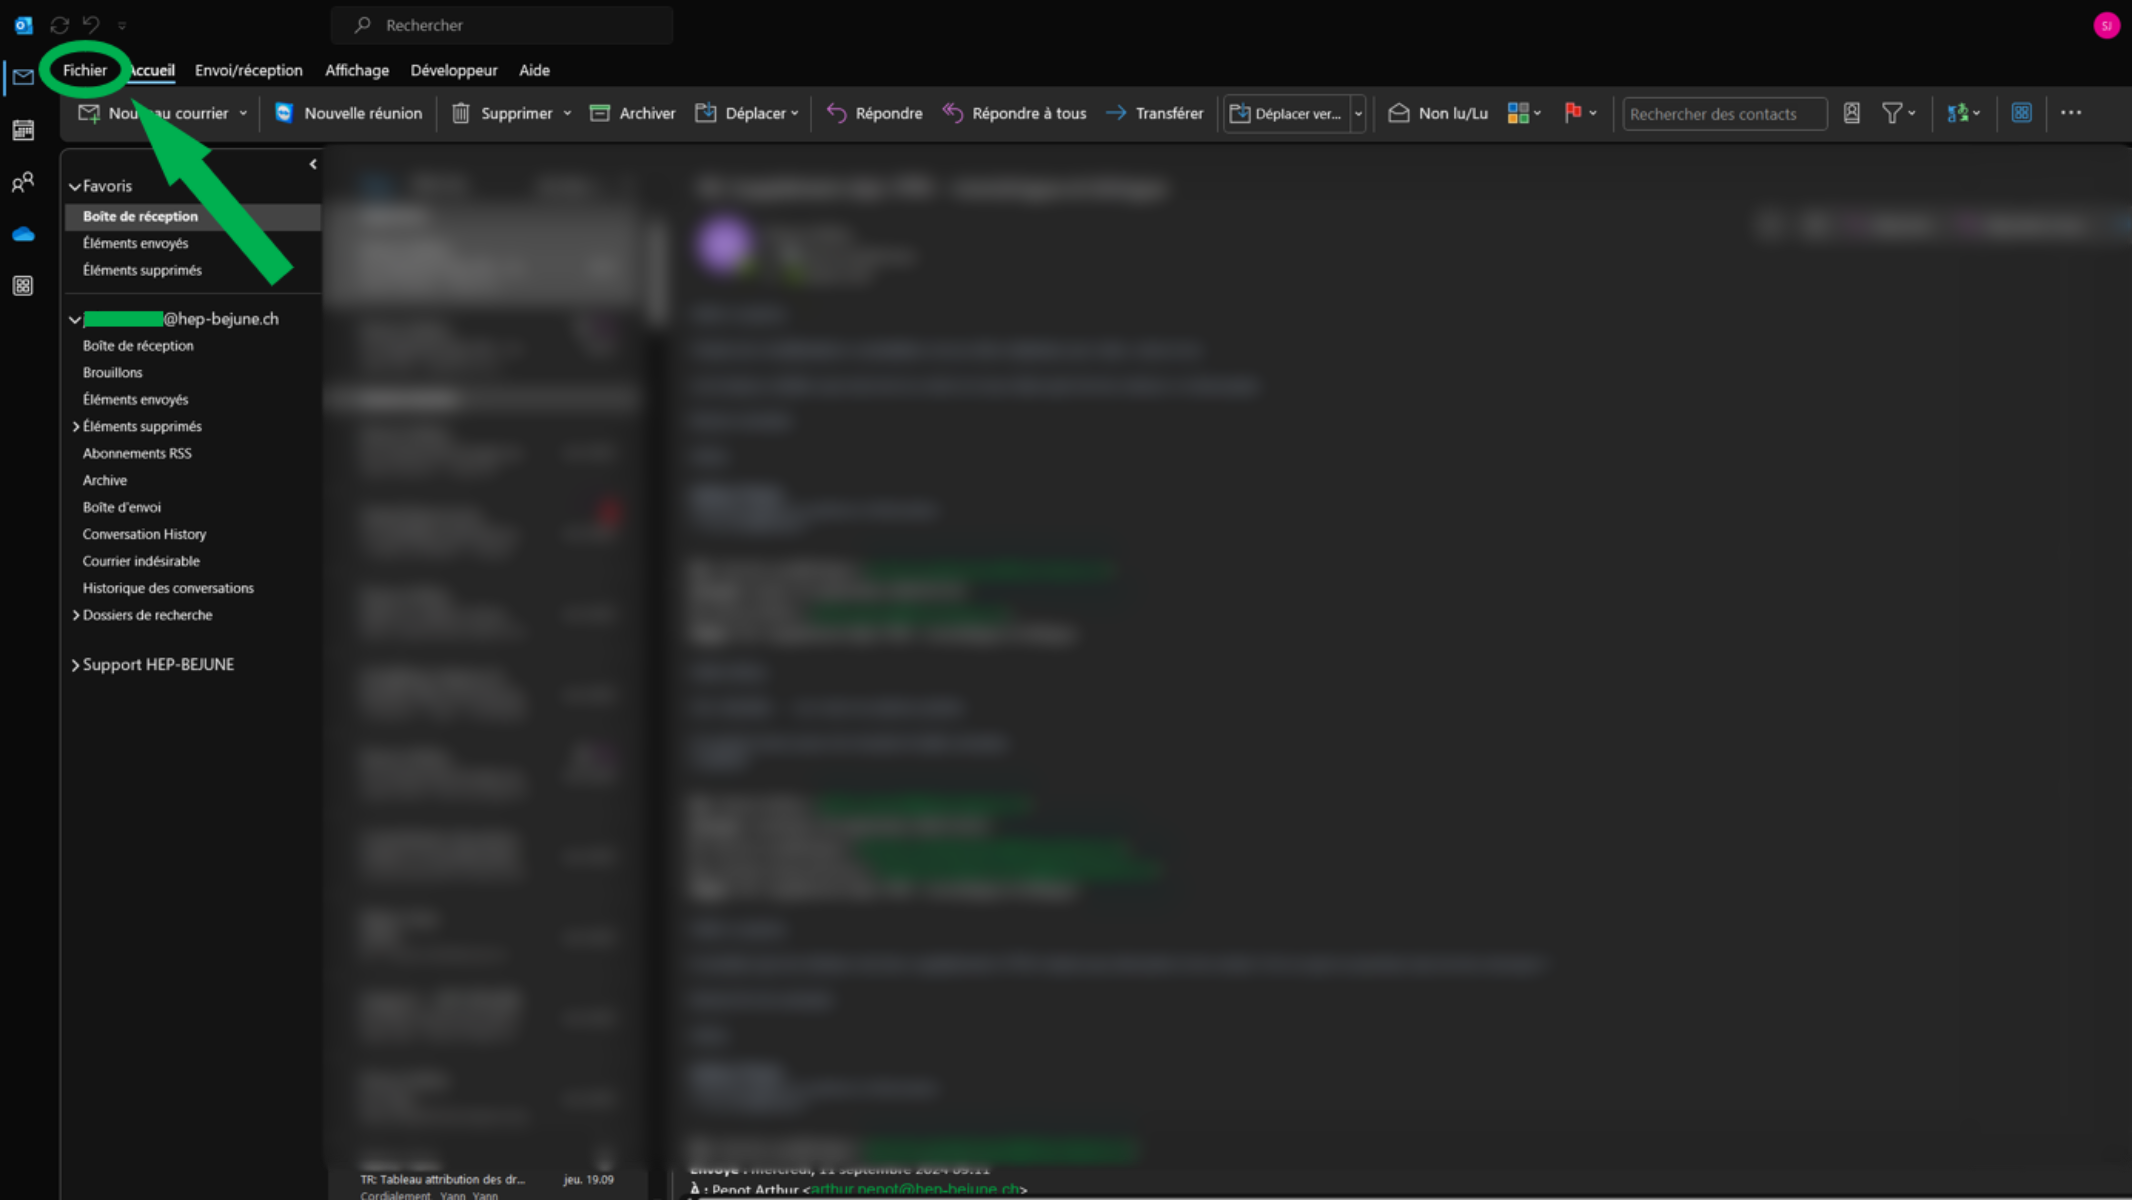This screenshot has width=2132, height=1200.
Task: Collapse the Favoris folder group
Action: (x=75, y=187)
